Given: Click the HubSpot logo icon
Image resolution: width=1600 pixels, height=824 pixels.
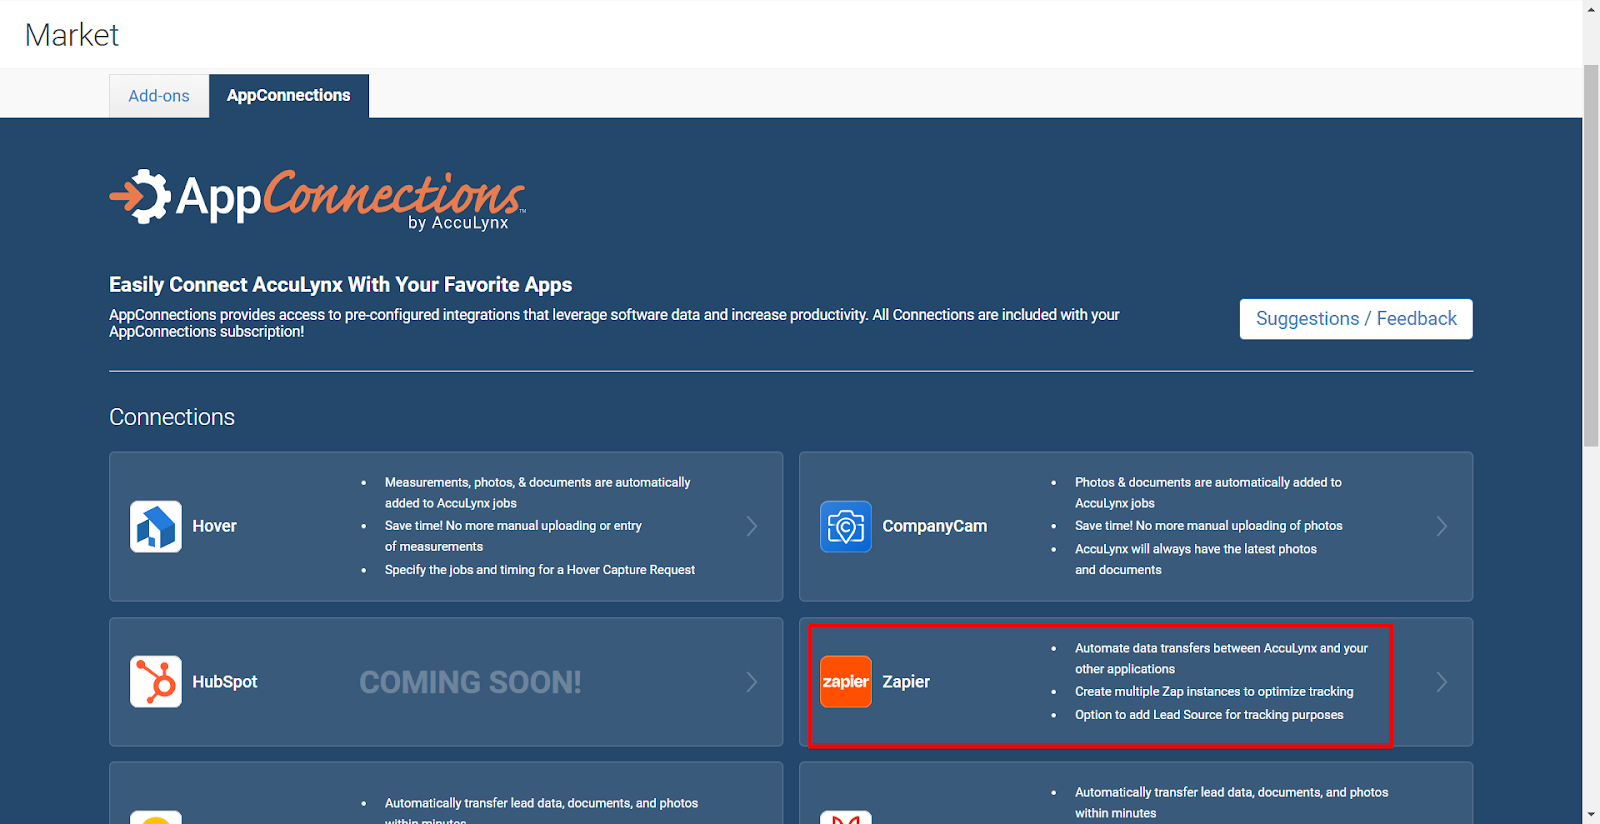Looking at the screenshot, I should (156, 682).
